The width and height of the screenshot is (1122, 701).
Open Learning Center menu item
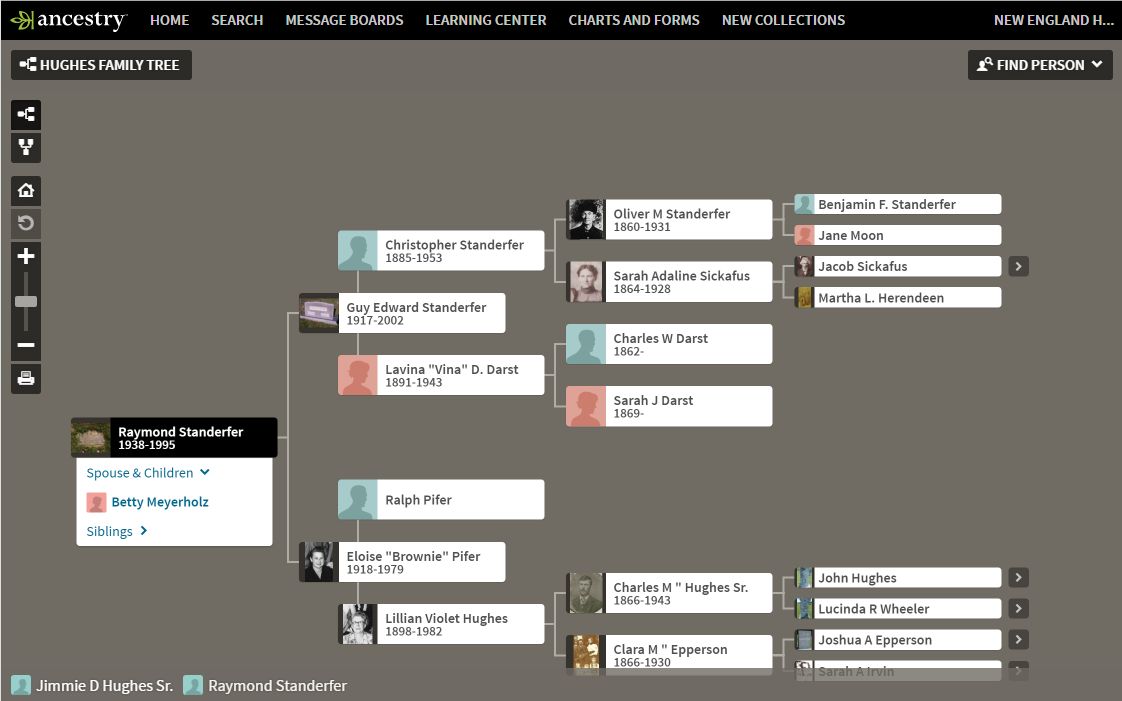click(486, 20)
